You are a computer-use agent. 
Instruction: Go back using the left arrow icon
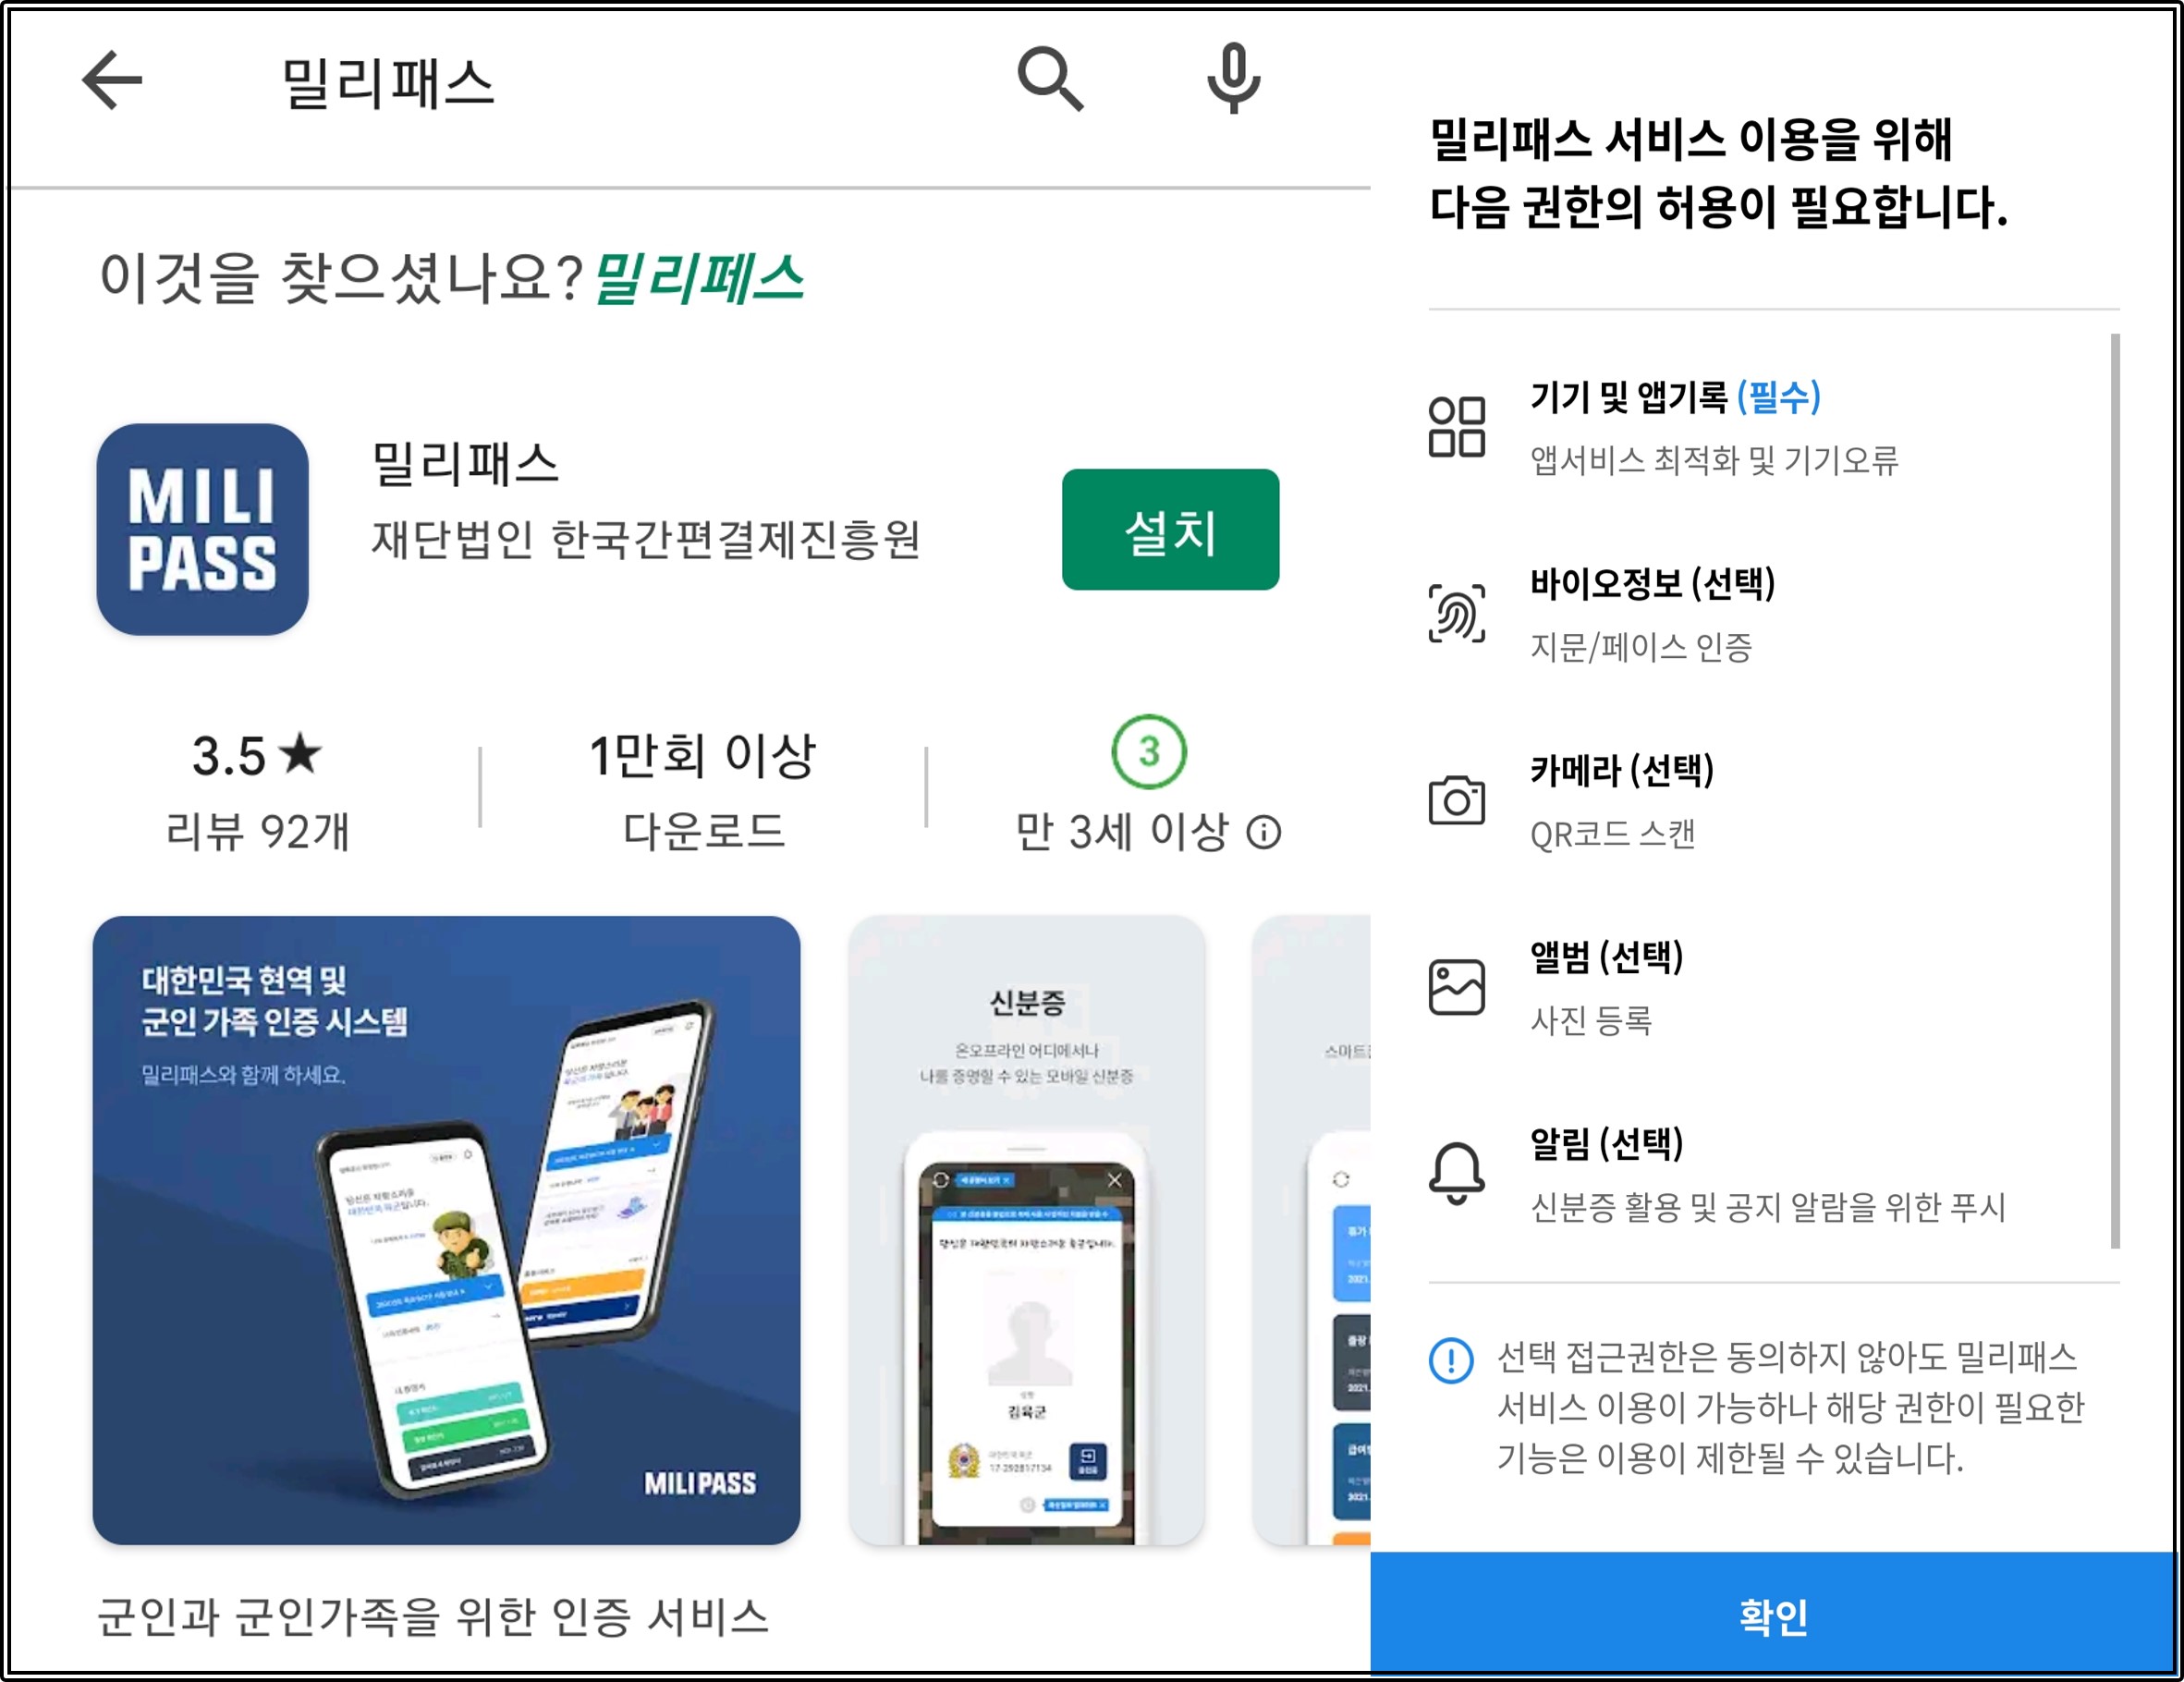click(112, 80)
